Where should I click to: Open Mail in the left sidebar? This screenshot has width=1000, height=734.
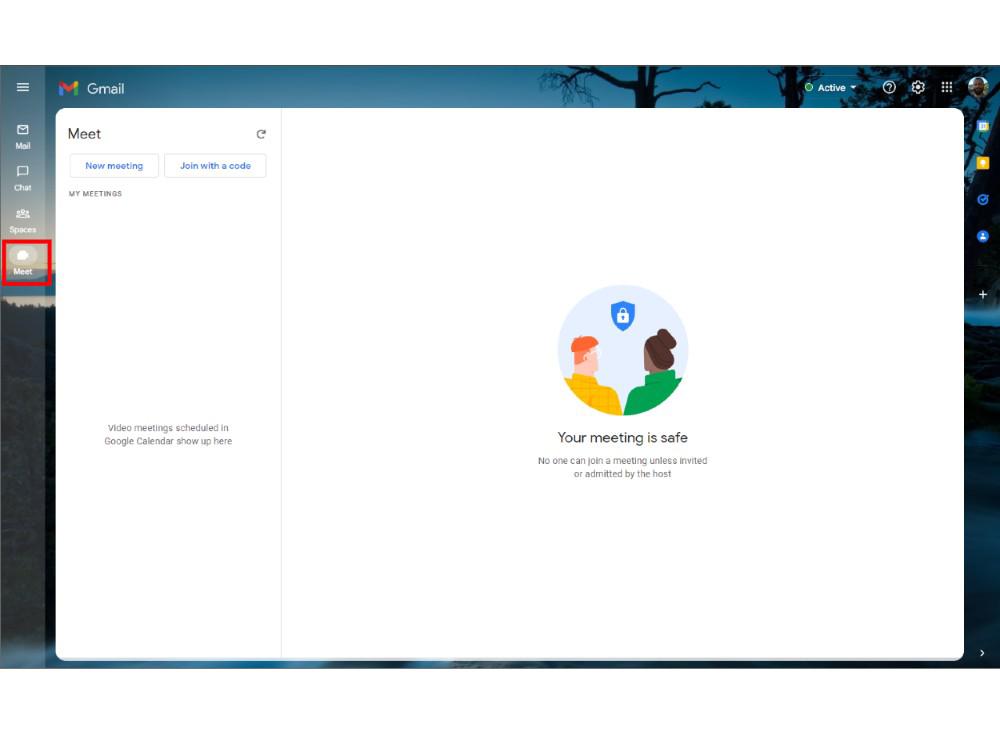[23, 136]
